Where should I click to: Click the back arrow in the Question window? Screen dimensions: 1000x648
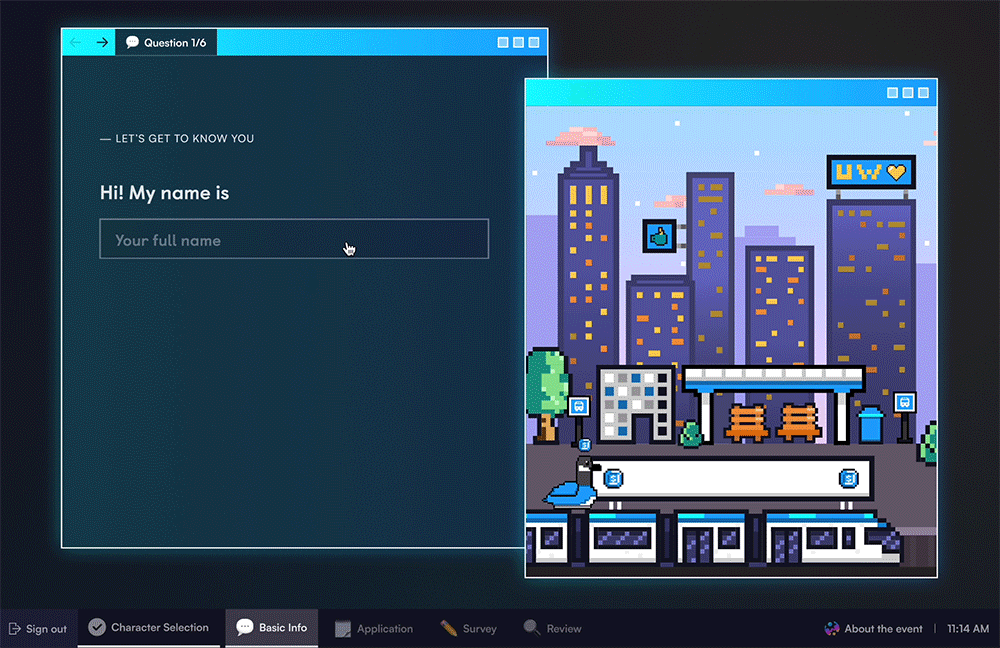(x=75, y=42)
